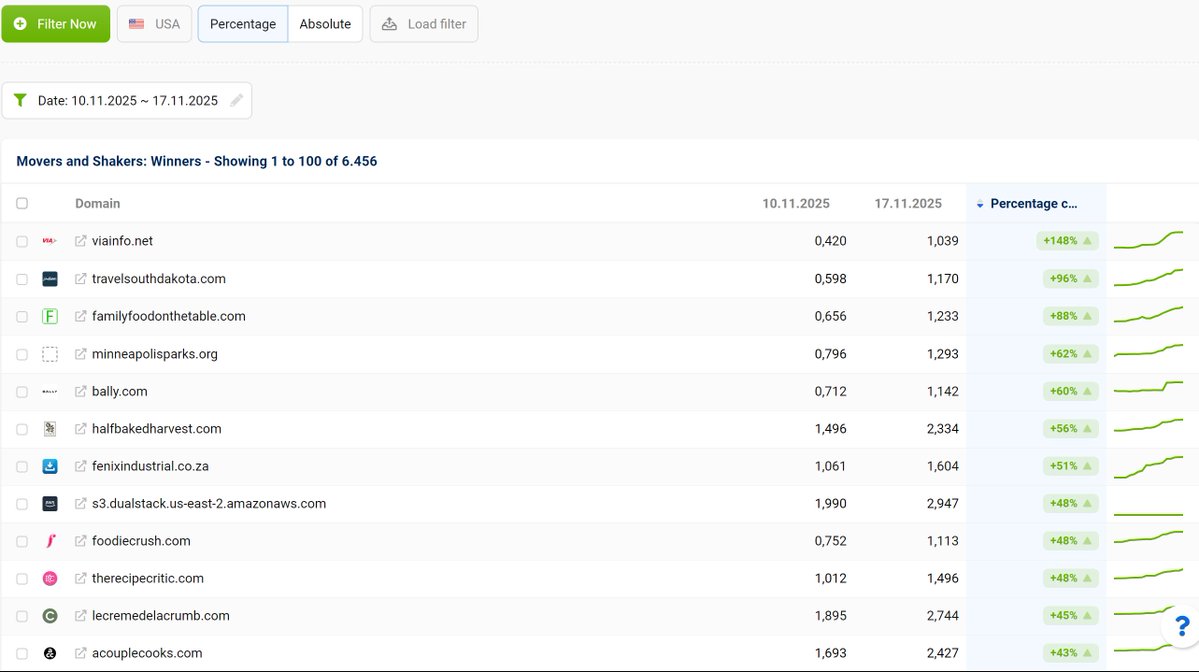Screen dimensions: 1199x672
Task: Click the green funnel filter icon
Action: [20, 100]
